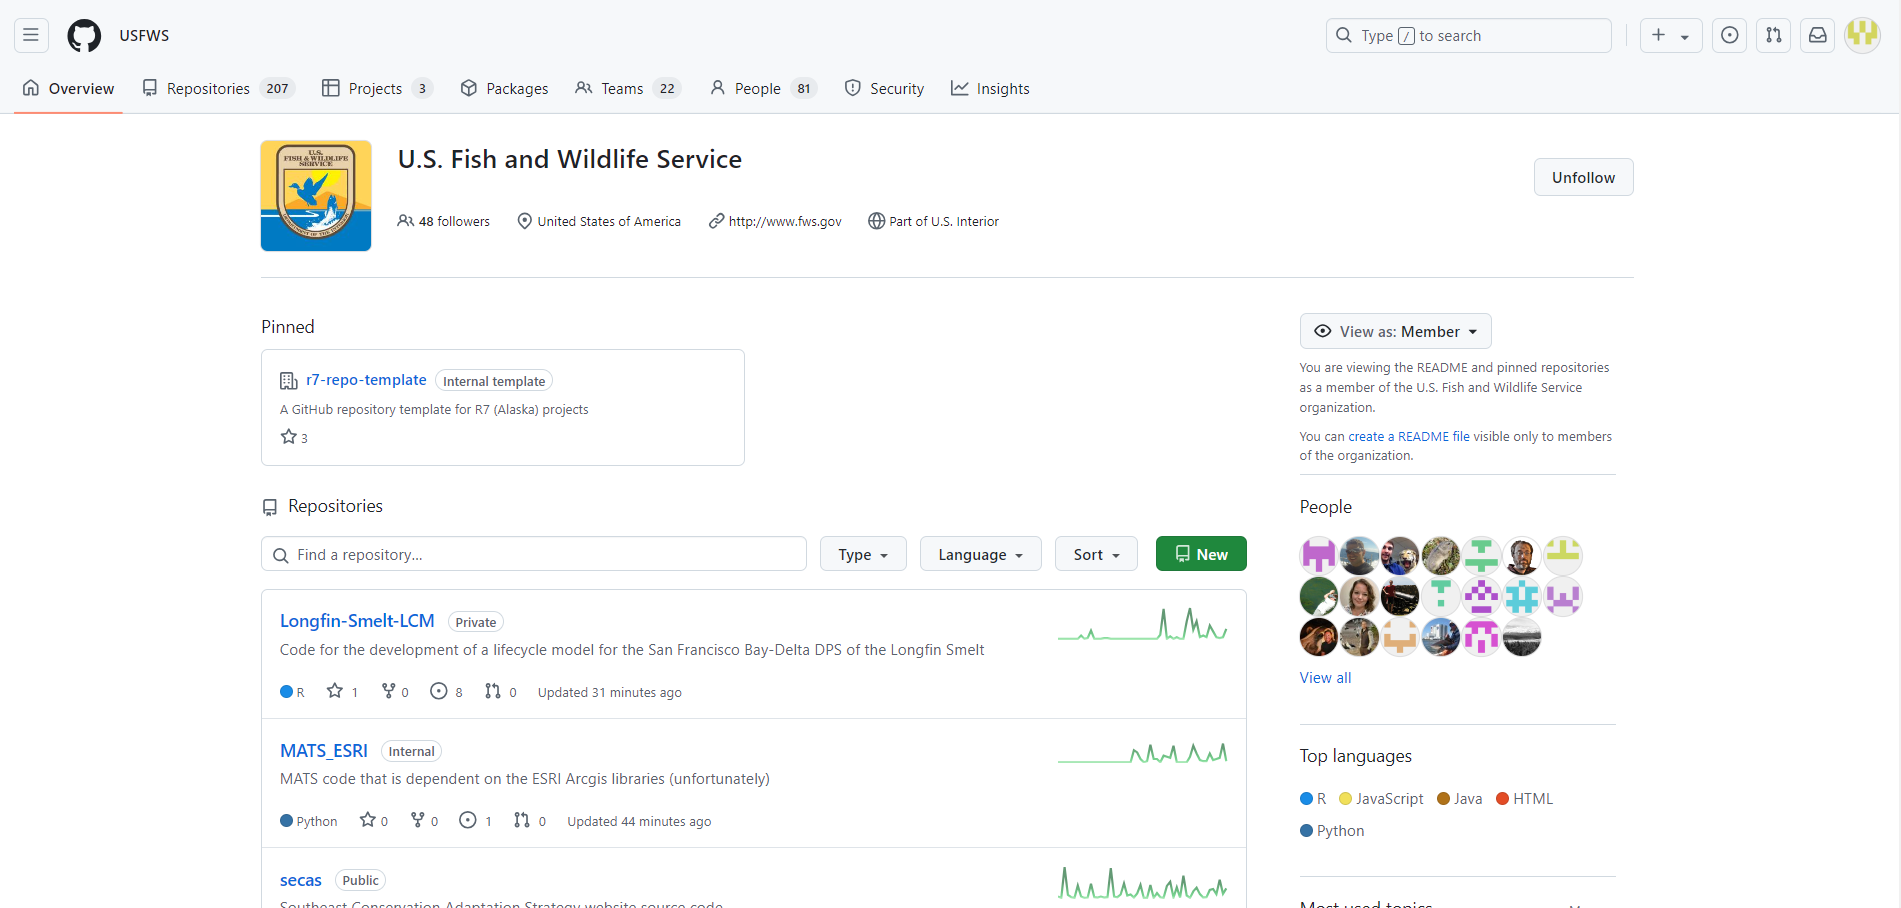The image size is (1901, 908).
Task: Open the Language filter dropdown
Action: (980, 554)
